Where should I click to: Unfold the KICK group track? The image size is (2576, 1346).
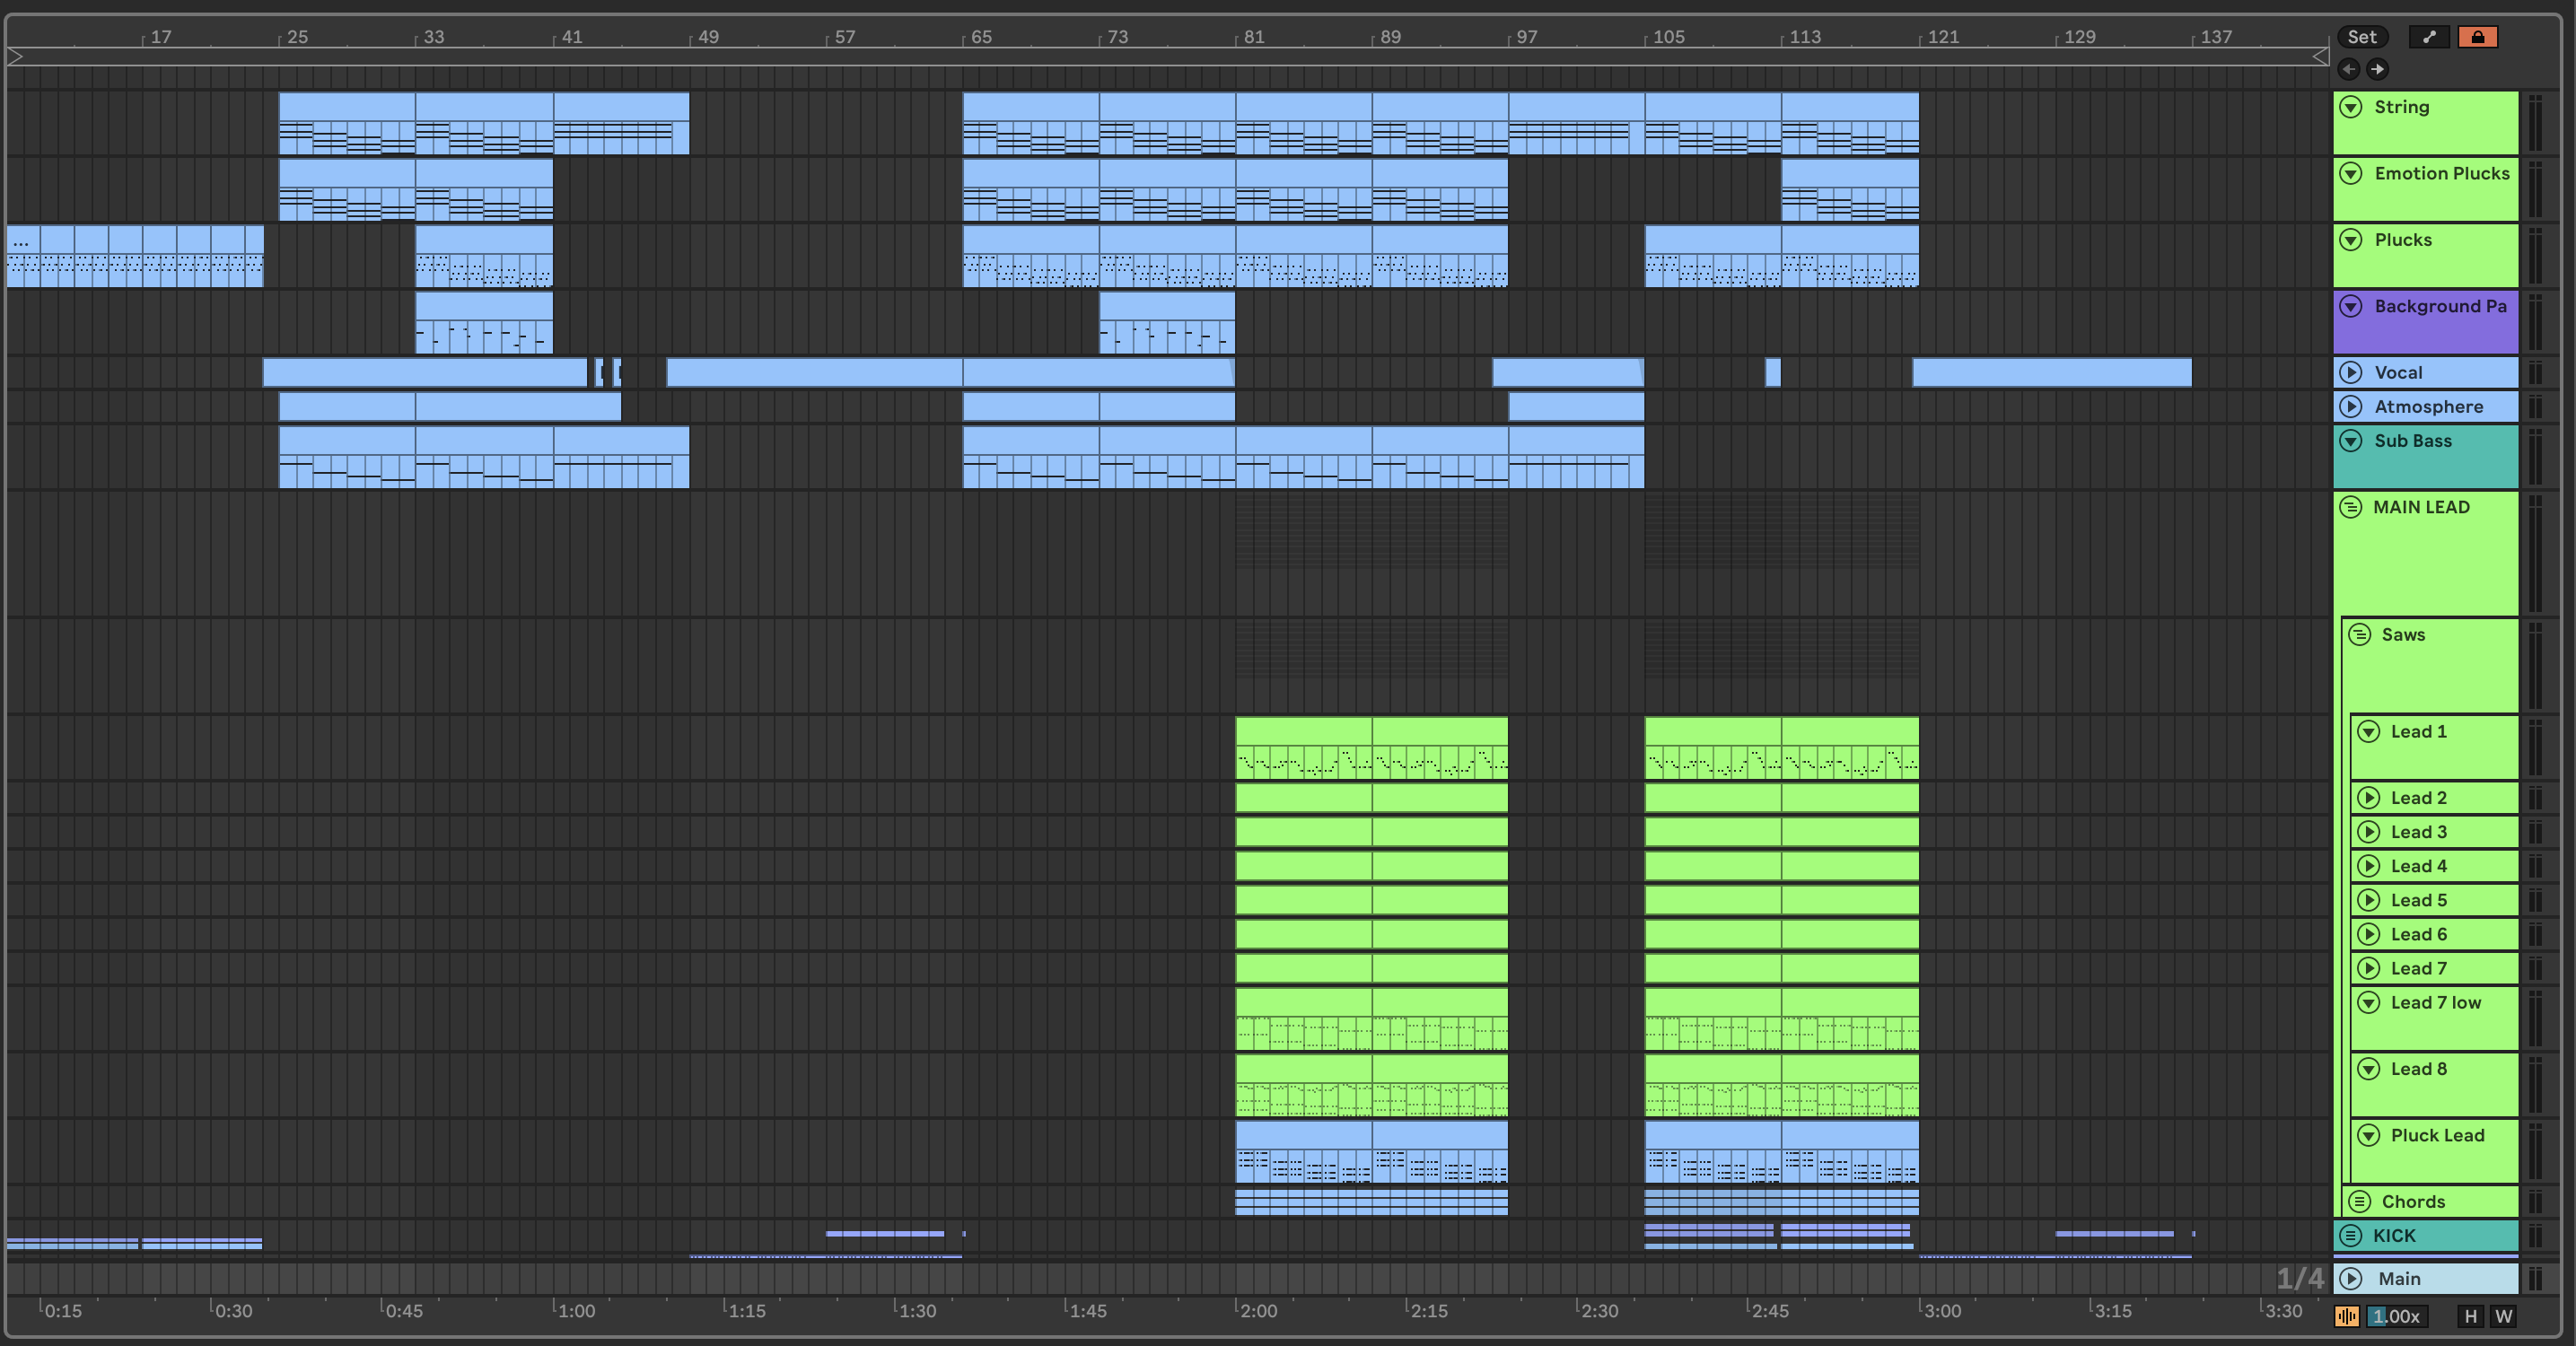[2351, 1235]
